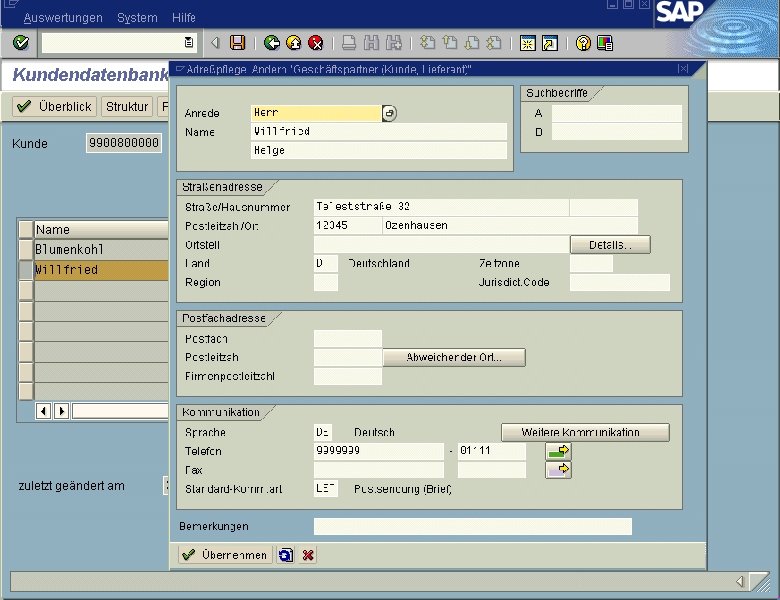Click the Abweichender Ort... button
The height and width of the screenshot is (600, 780).
(x=454, y=357)
